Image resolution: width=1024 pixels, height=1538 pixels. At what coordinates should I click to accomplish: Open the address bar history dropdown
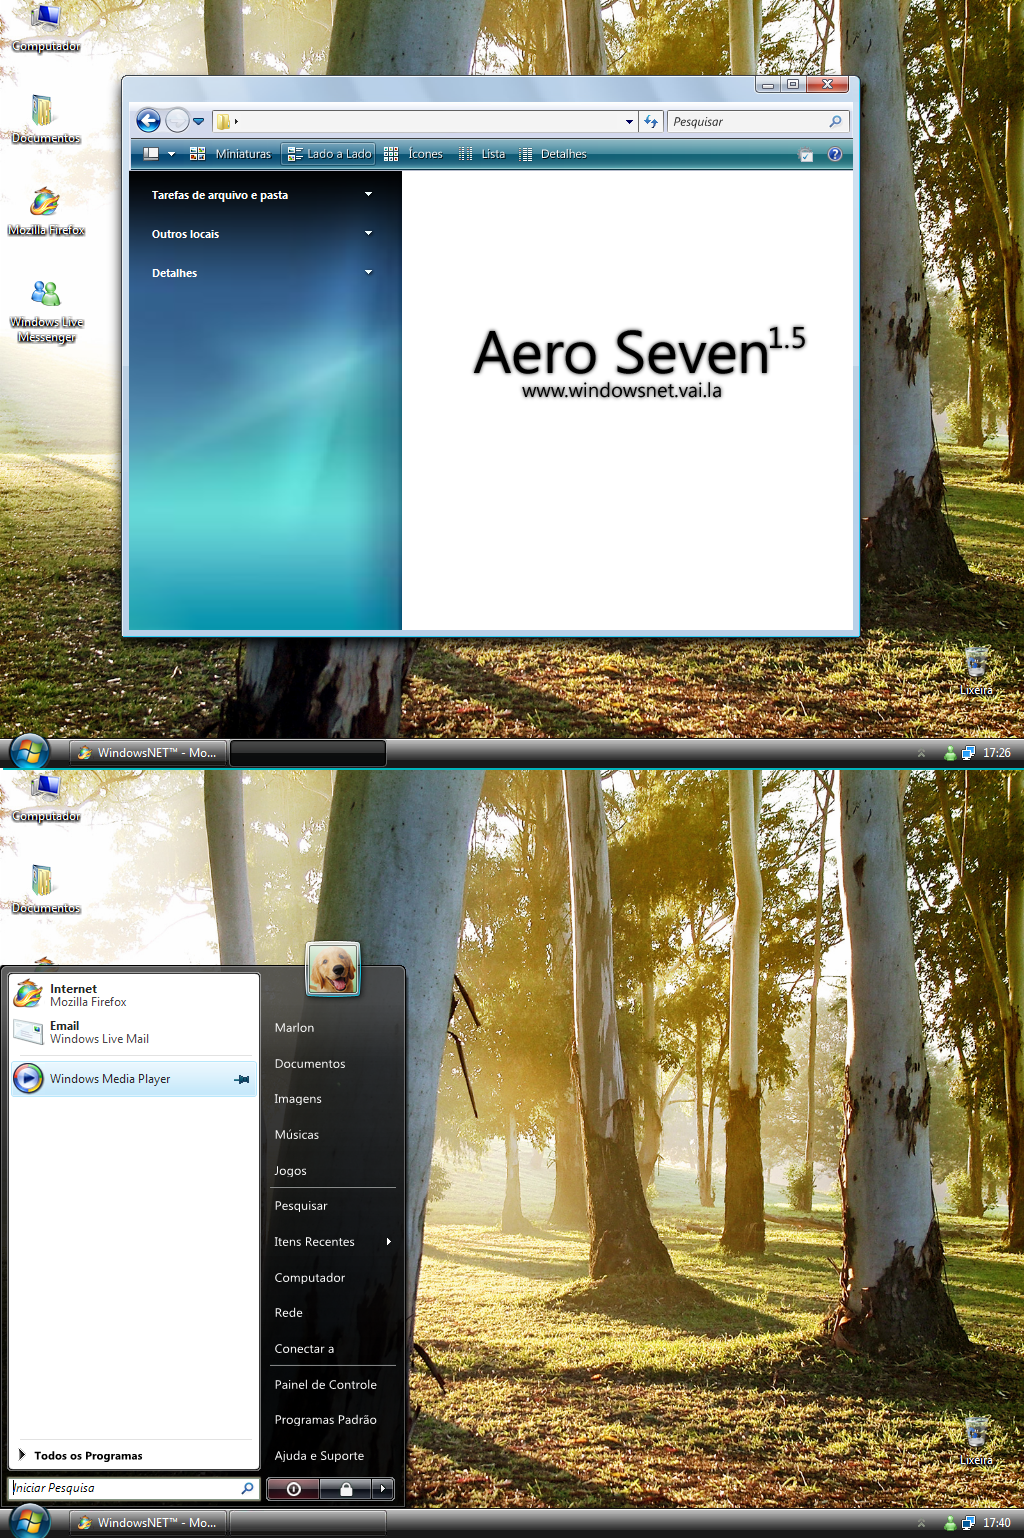tap(629, 122)
